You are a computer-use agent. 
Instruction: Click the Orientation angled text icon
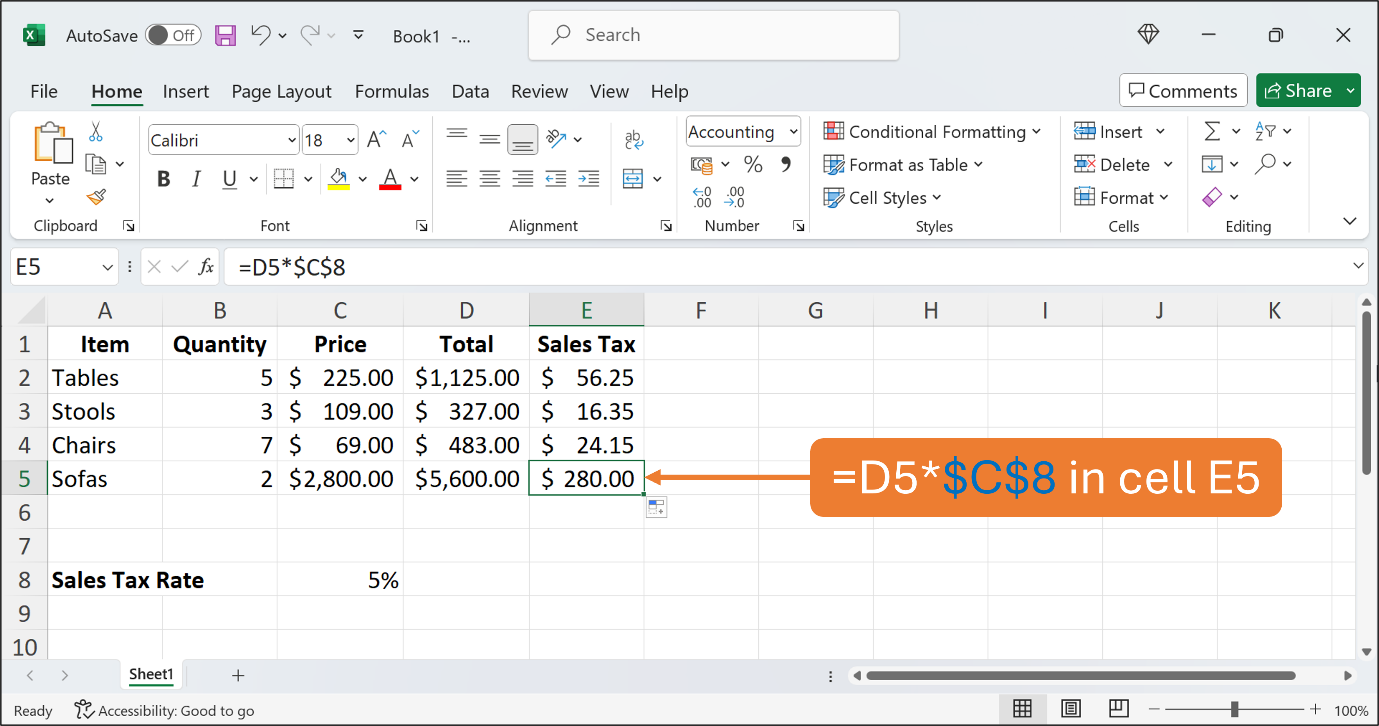(x=557, y=139)
